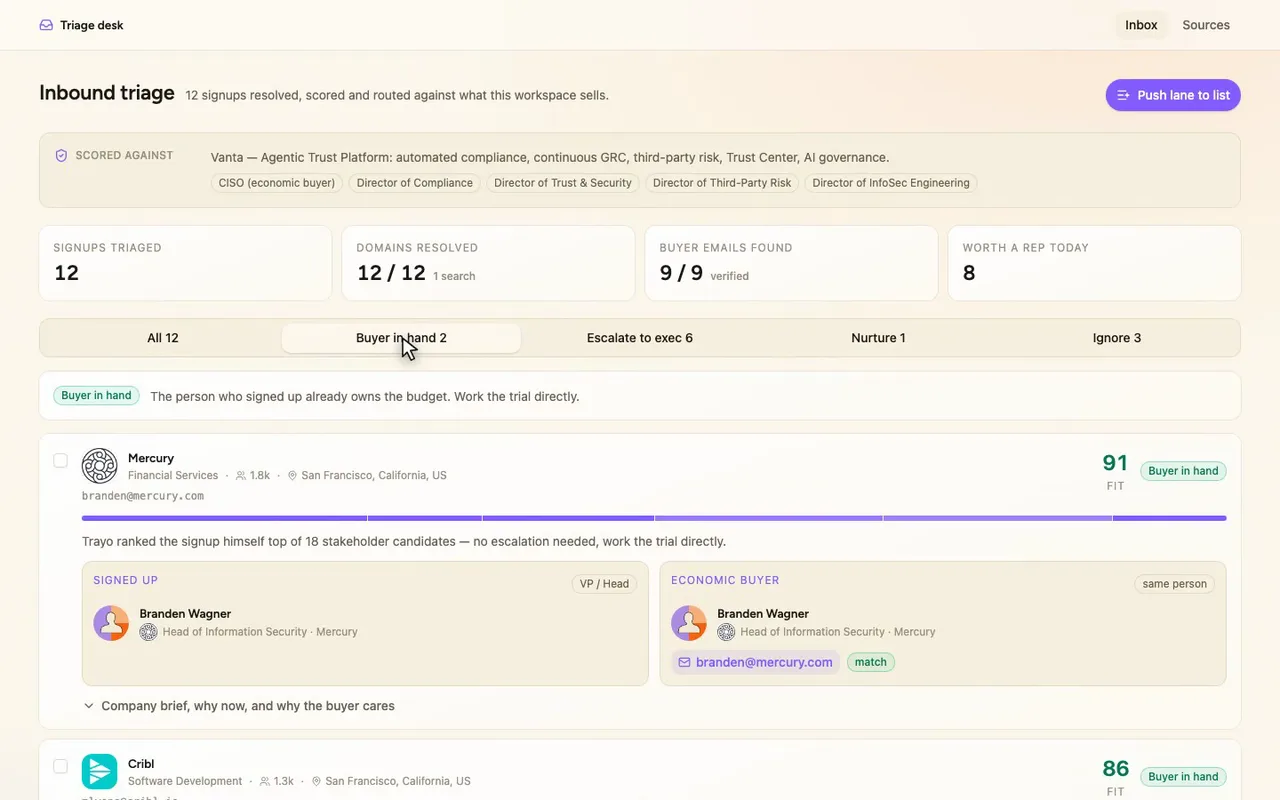Viewport: 1280px width, 800px height.
Task: Click the Director of Trust & Security chip
Action: [563, 183]
